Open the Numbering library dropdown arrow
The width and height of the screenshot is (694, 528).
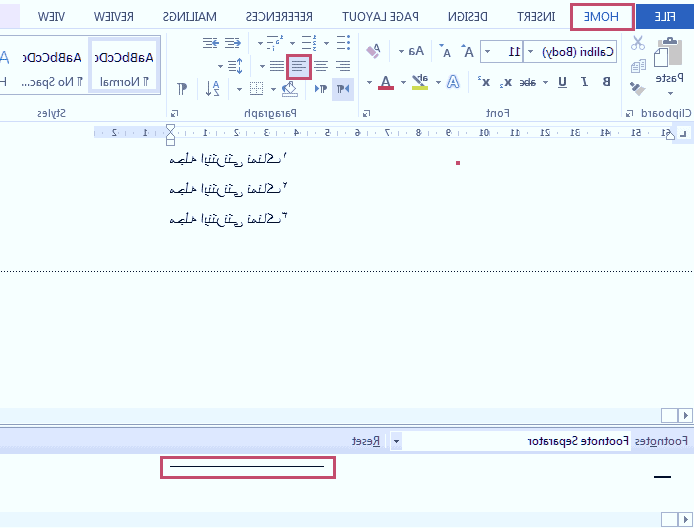(293, 43)
